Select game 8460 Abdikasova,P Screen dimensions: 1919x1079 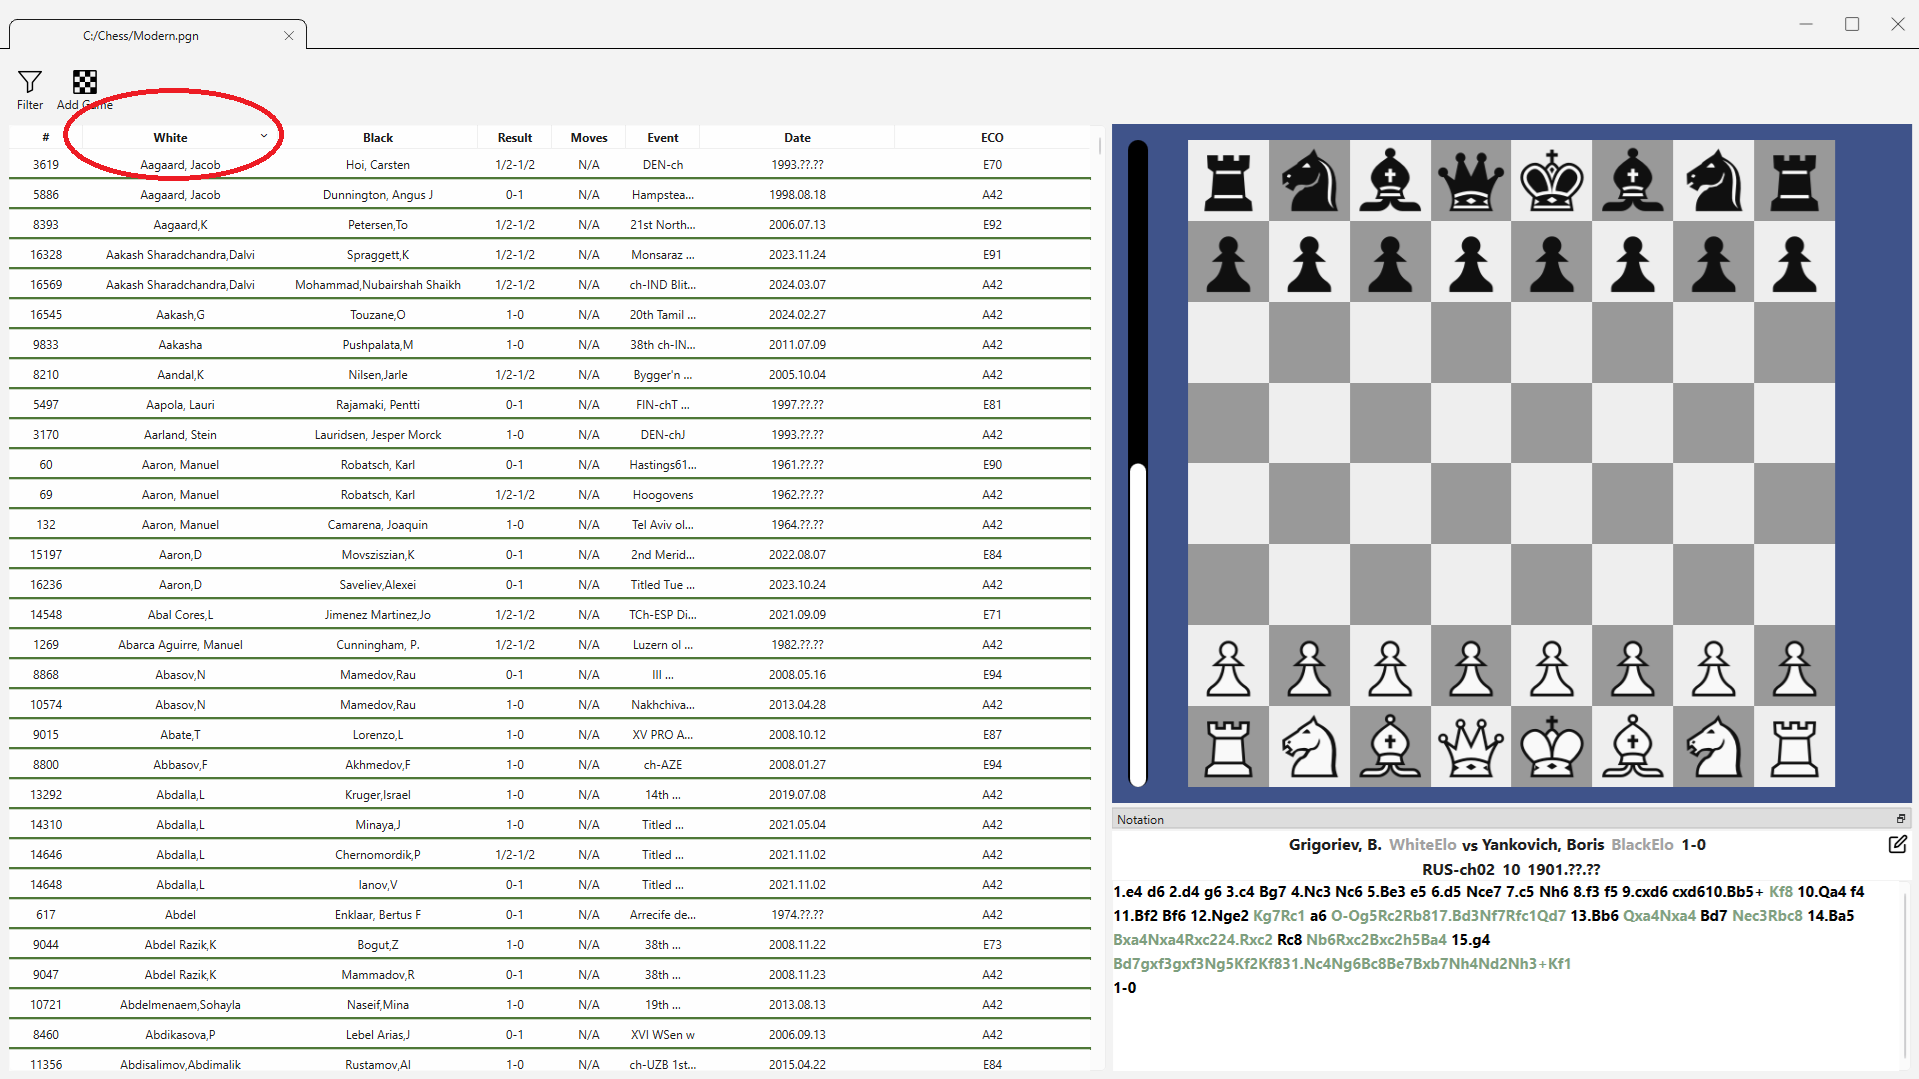tap(550, 1035)
